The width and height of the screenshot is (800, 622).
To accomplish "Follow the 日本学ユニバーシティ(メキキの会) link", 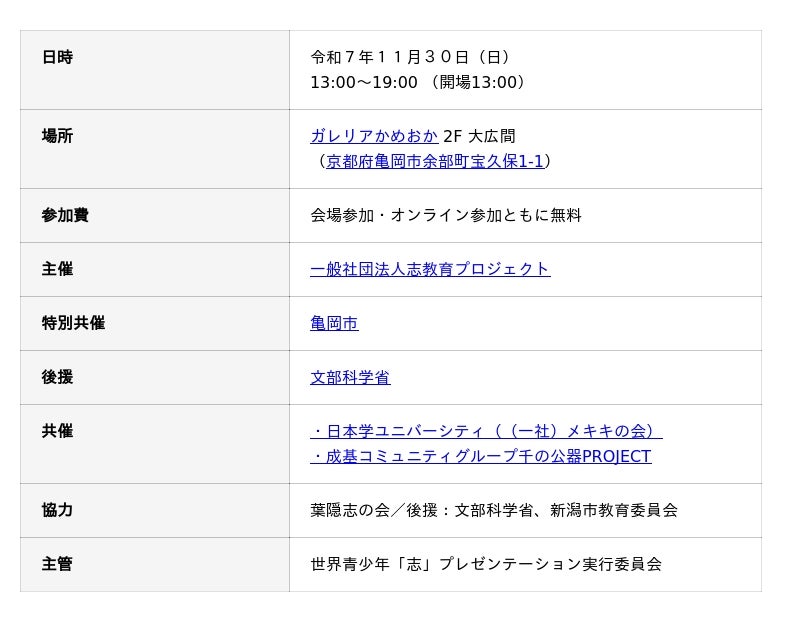I will [x=486, y=431].
